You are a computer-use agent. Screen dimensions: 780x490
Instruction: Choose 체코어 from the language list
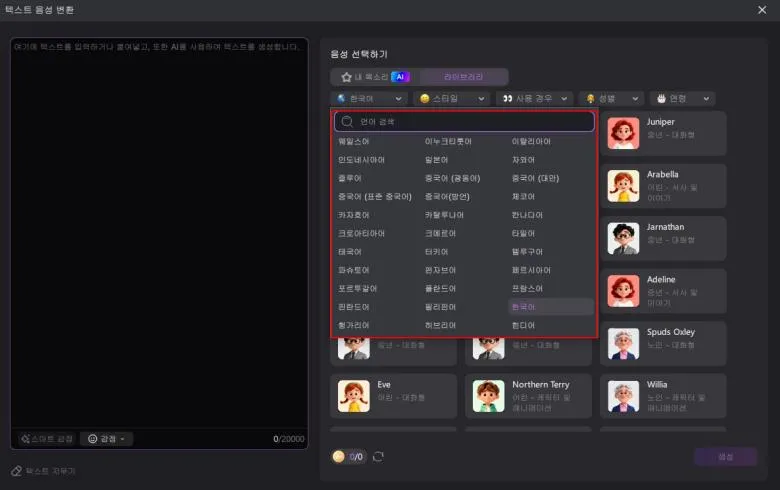click(523, 197)
